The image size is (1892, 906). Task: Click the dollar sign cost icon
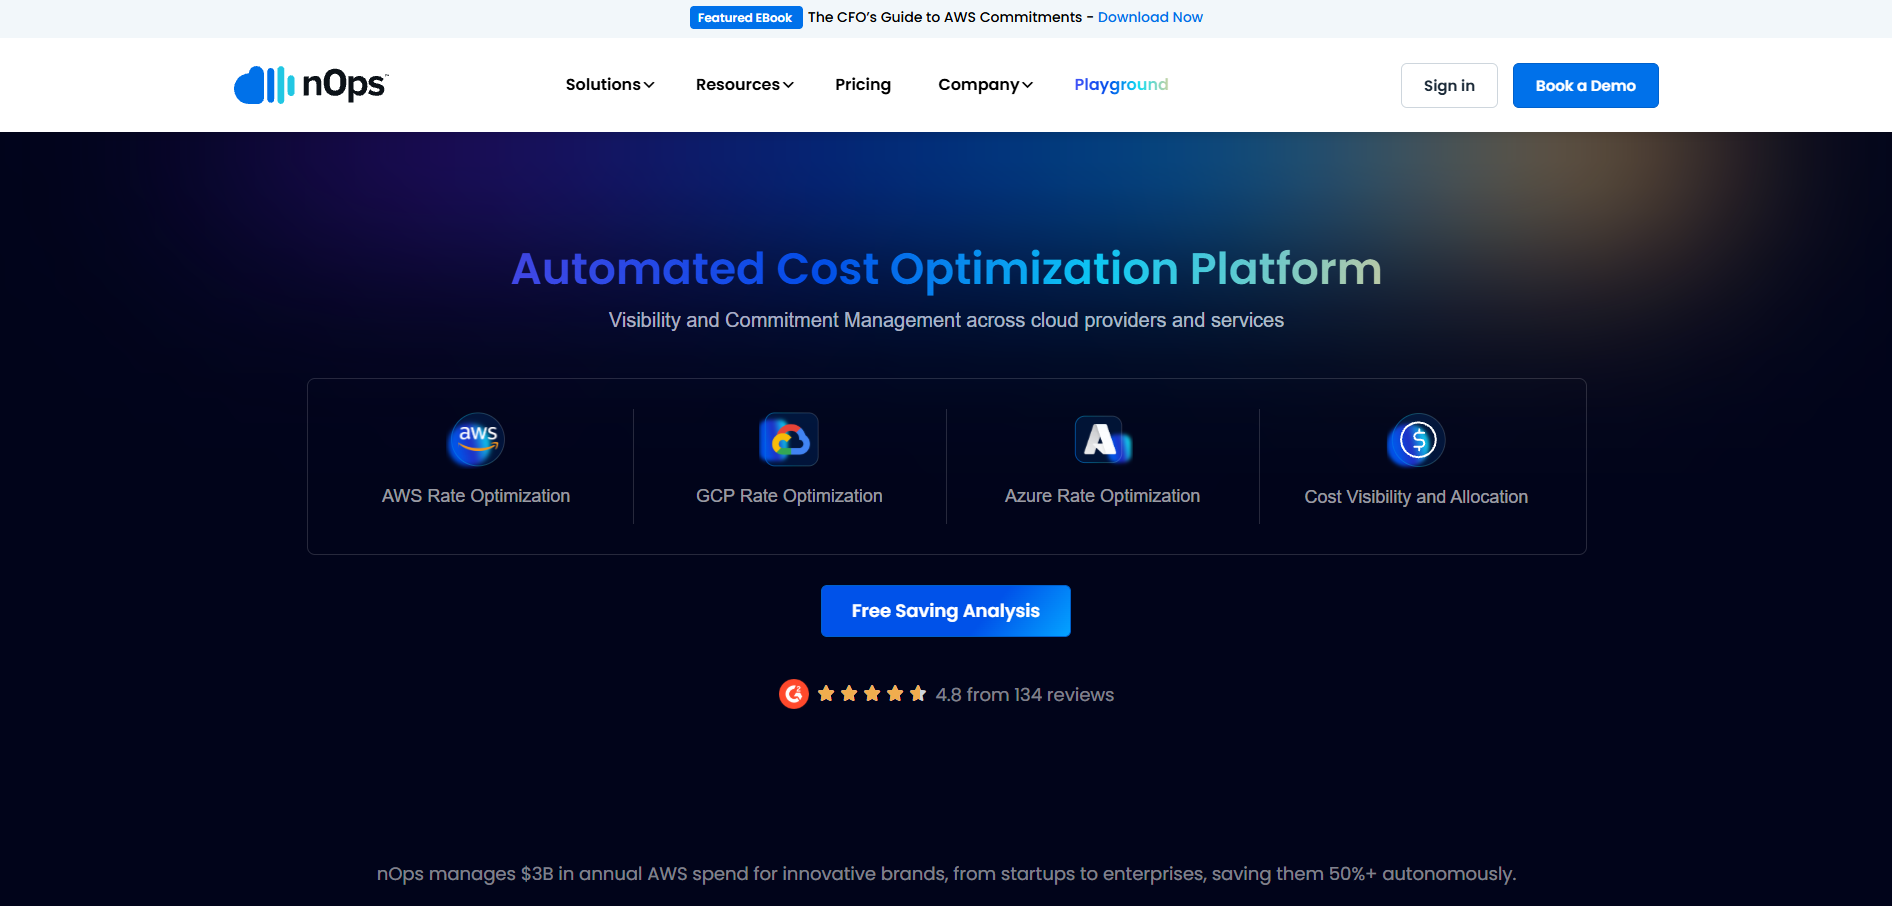pos(1416,440)
